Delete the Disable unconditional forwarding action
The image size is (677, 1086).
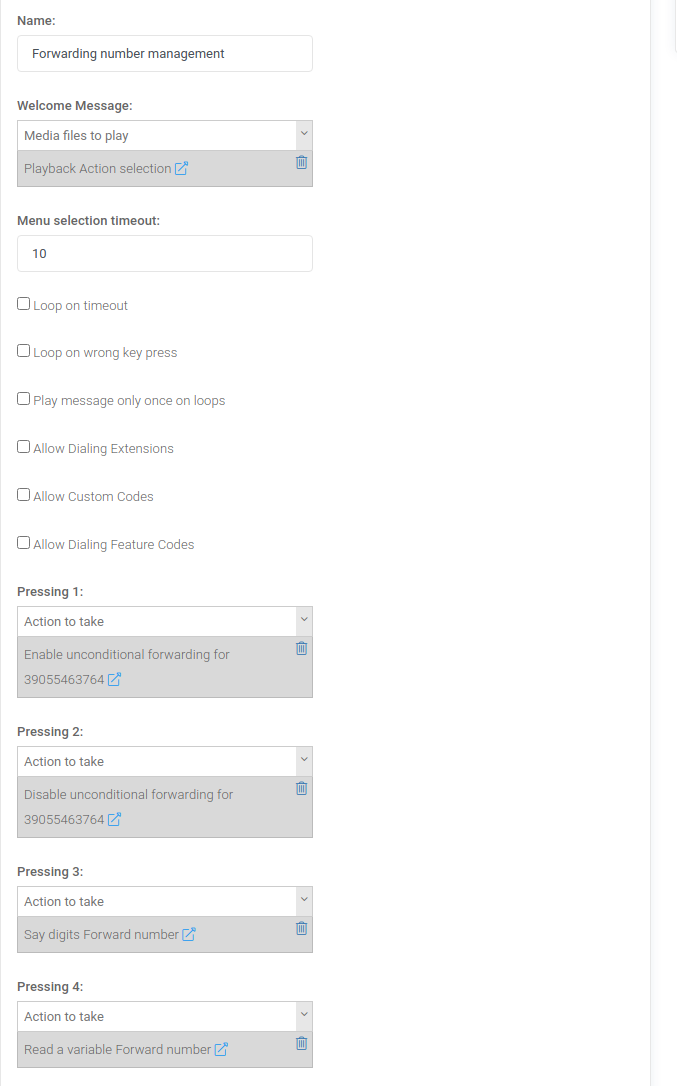[x=301, y=788]
